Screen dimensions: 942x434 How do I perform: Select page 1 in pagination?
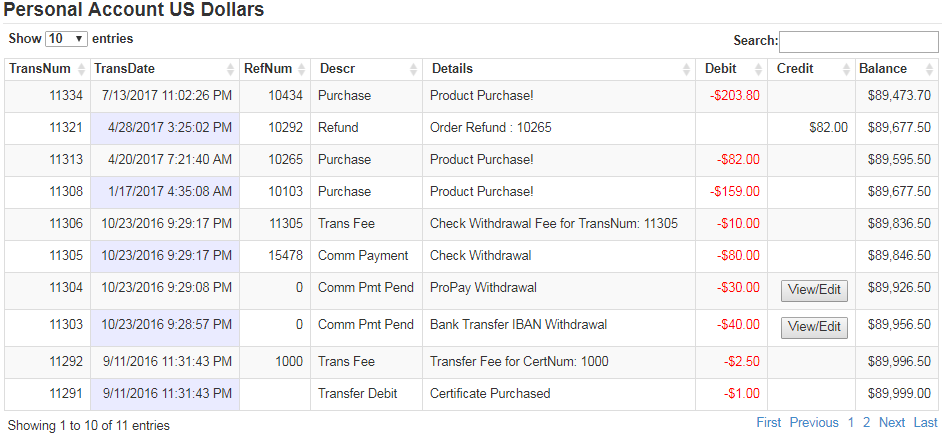point(851,423)
